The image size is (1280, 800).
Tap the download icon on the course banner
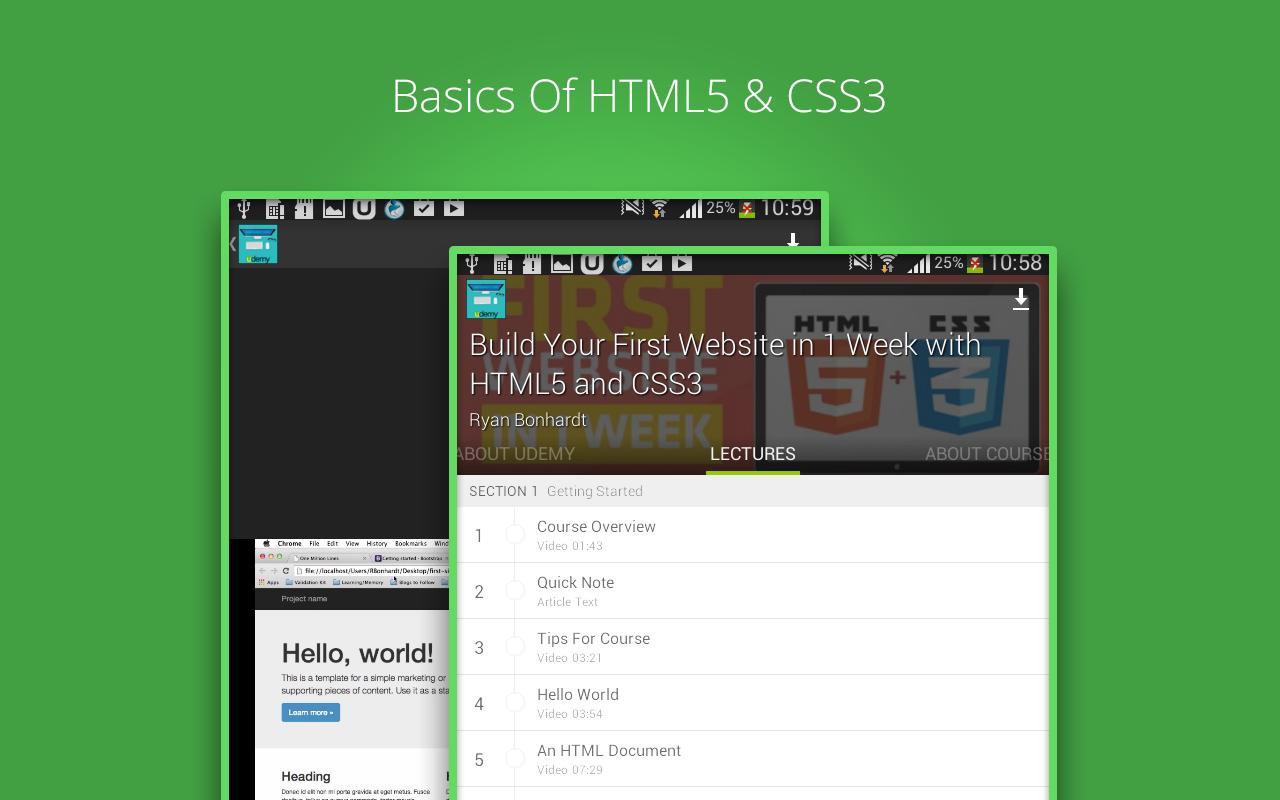[1021, 299]
